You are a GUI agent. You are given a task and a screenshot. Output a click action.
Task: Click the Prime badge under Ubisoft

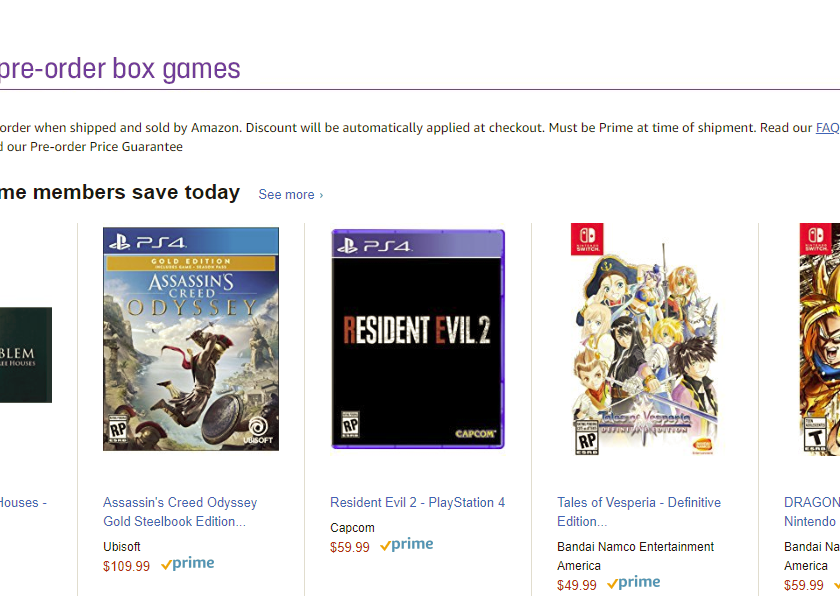pyautogui.click(x=188, y=564)
